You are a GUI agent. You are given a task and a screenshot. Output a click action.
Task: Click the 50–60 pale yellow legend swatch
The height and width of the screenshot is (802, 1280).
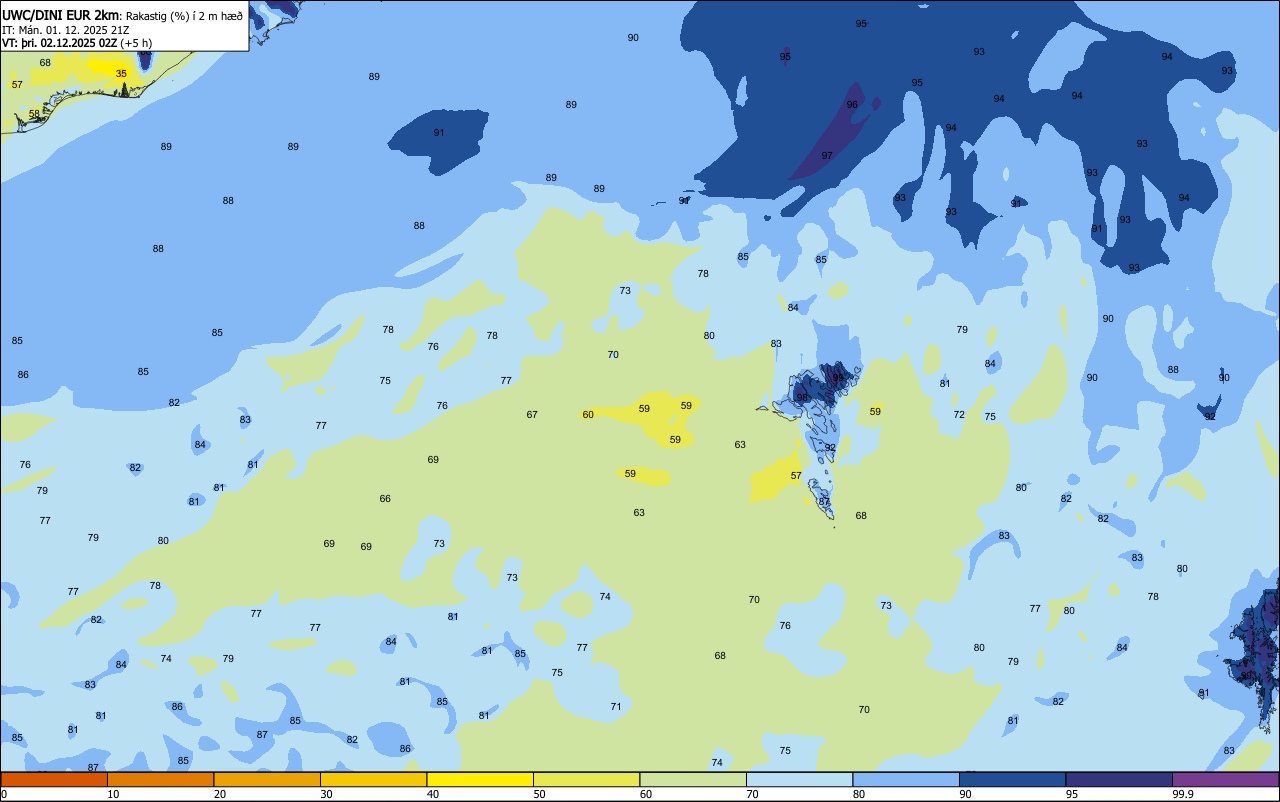coord(586,779)
